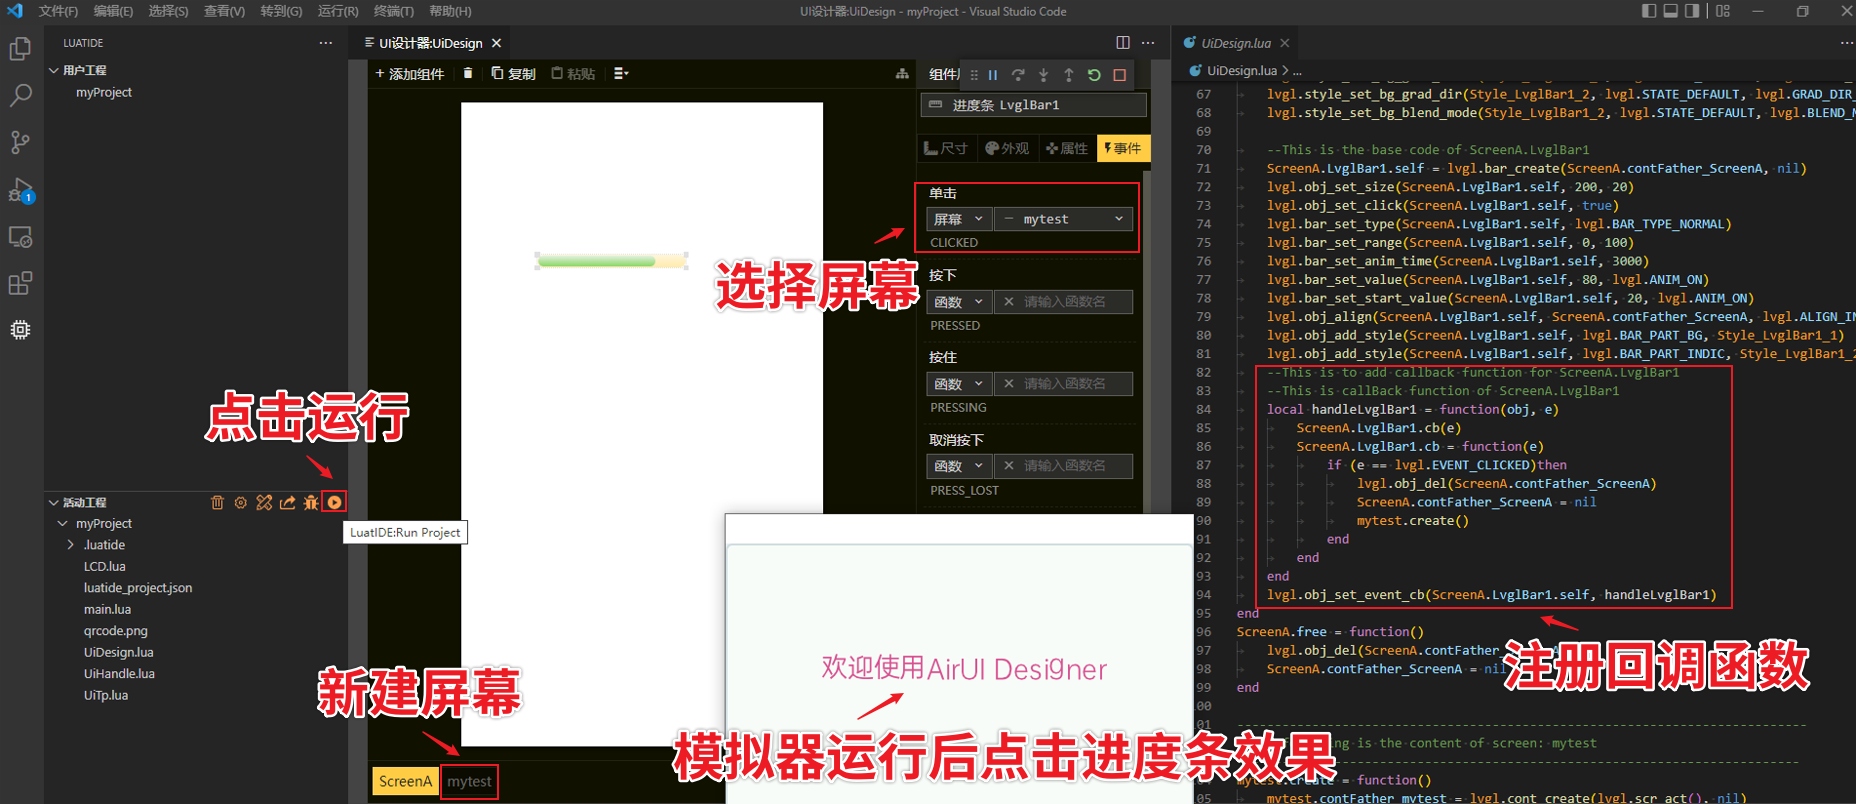Click the debug project bug icon
Image resolution: width=1856 pixels, height=804 pixels.
(311, 502)
